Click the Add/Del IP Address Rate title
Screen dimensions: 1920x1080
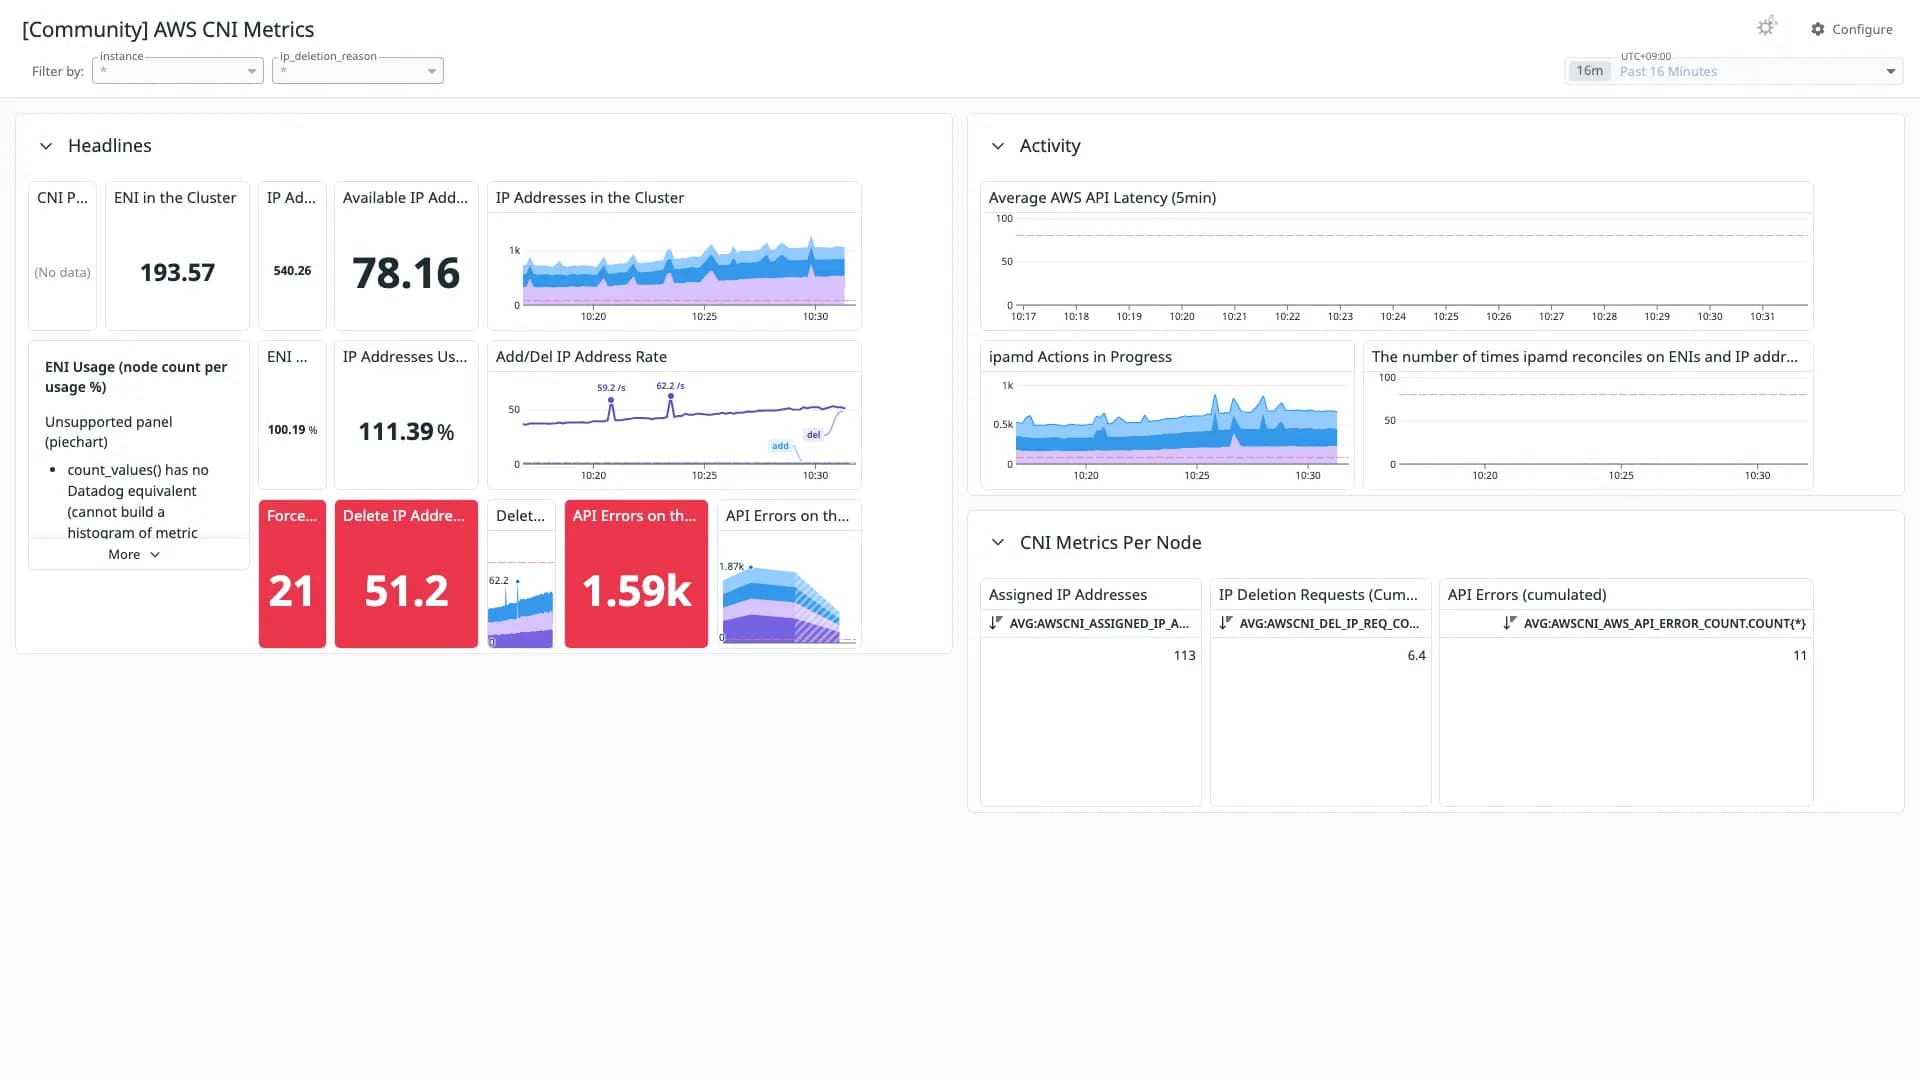tap(581, 357)
